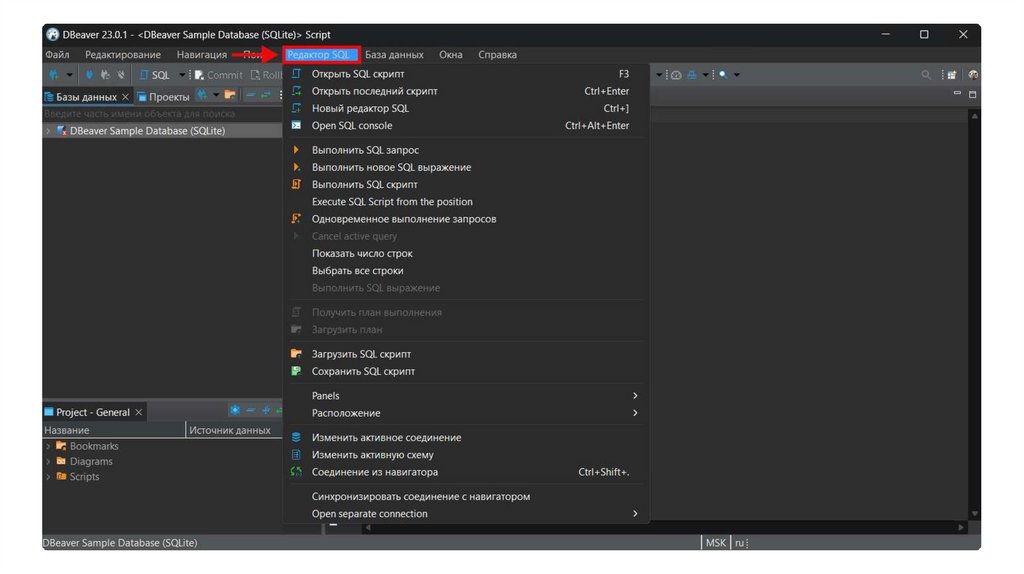This screenshot has width=1024, height=574.
Task: Open the Справка menu
Action: [x=497, y=55]
